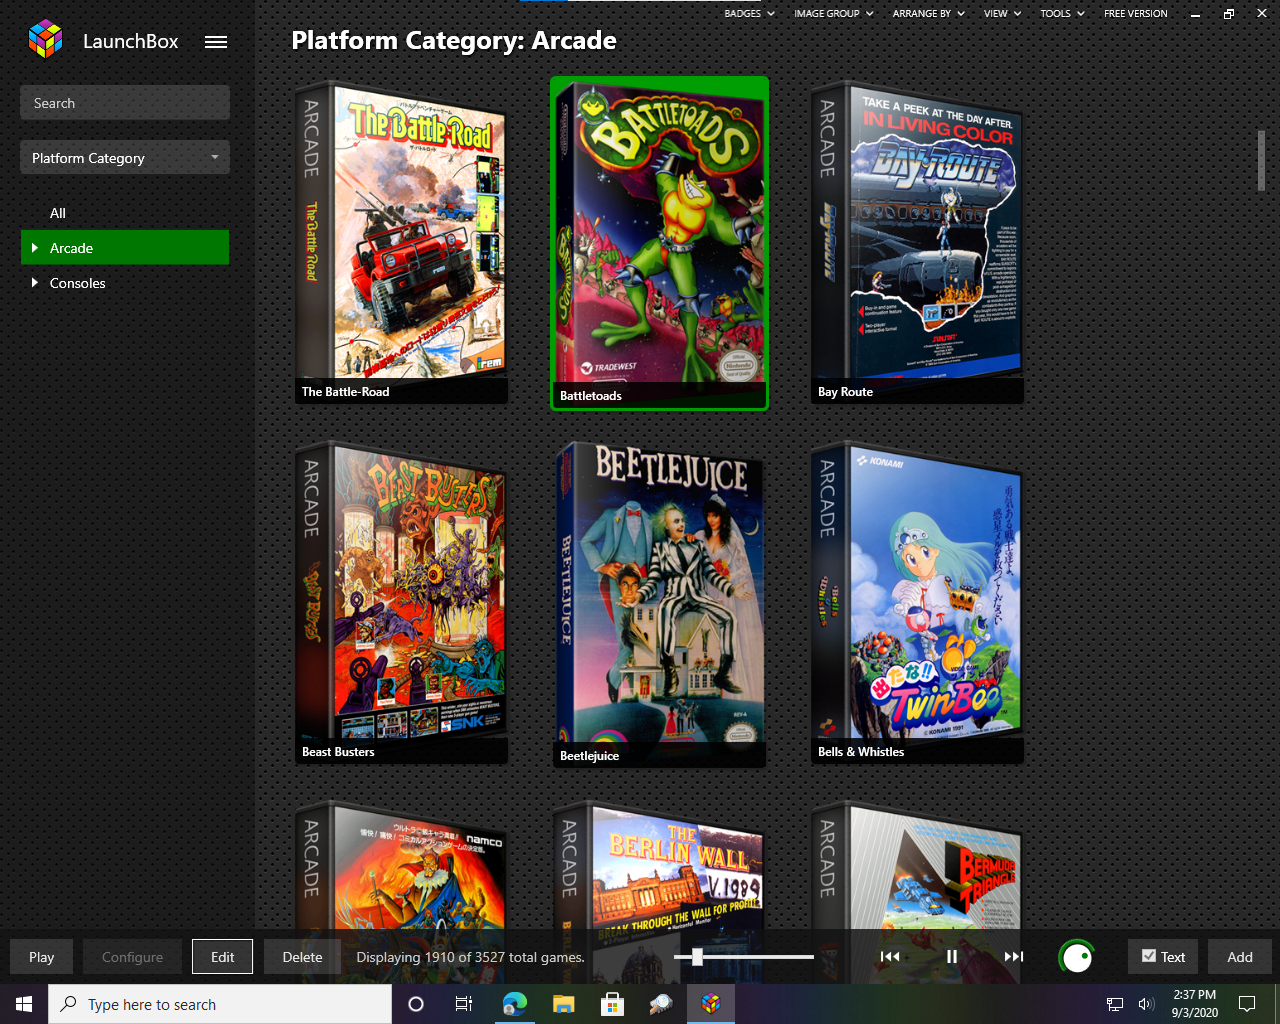This screenshot has width=1280, height=1024.
Task: Select All in the platform list
Action: coord(58,213)
